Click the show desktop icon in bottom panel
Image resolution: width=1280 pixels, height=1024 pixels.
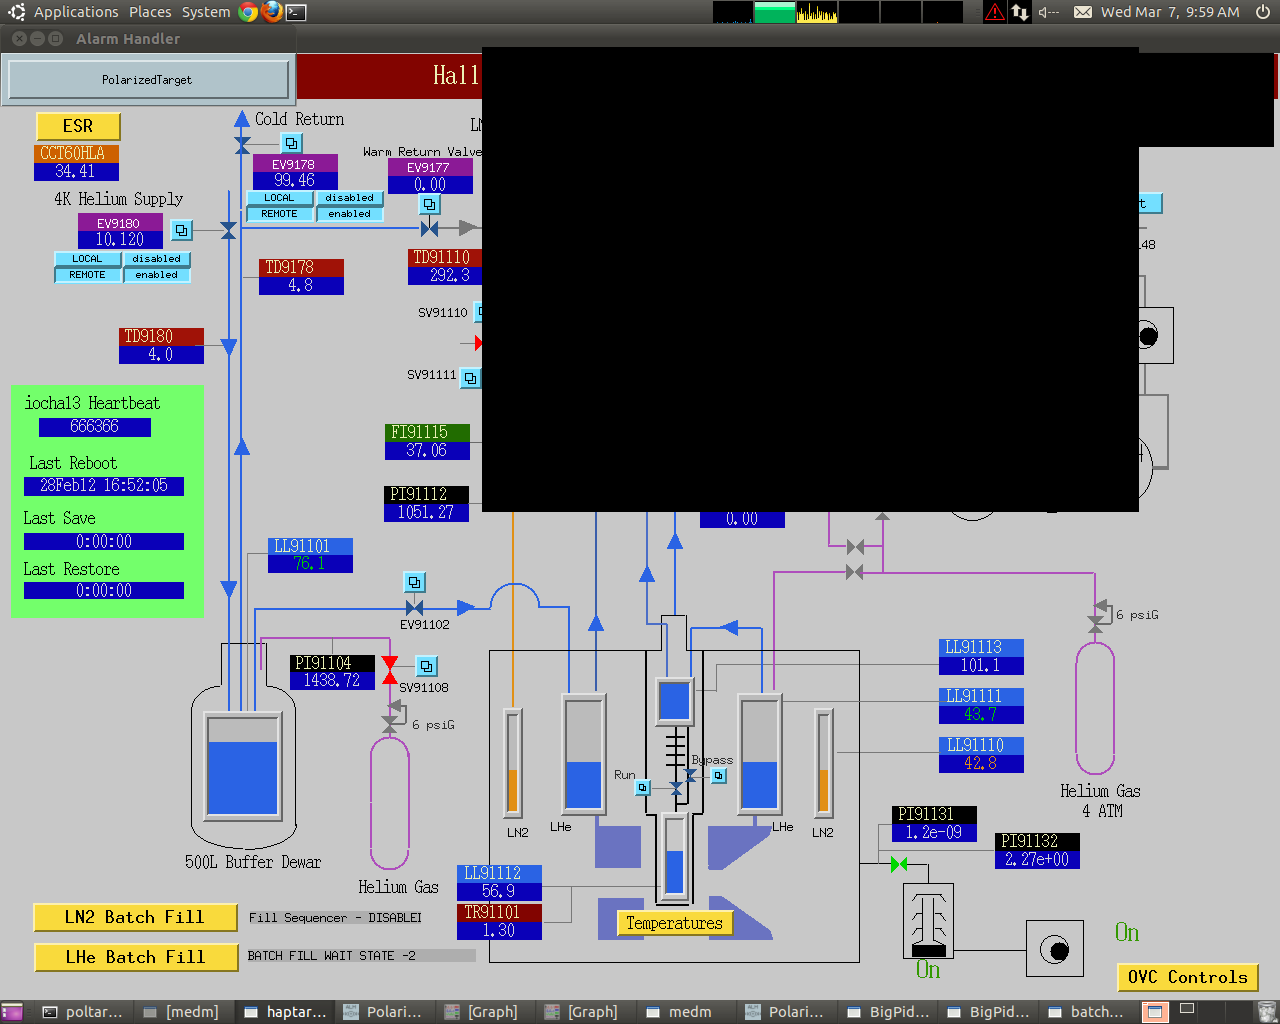tap(12, 1012)
